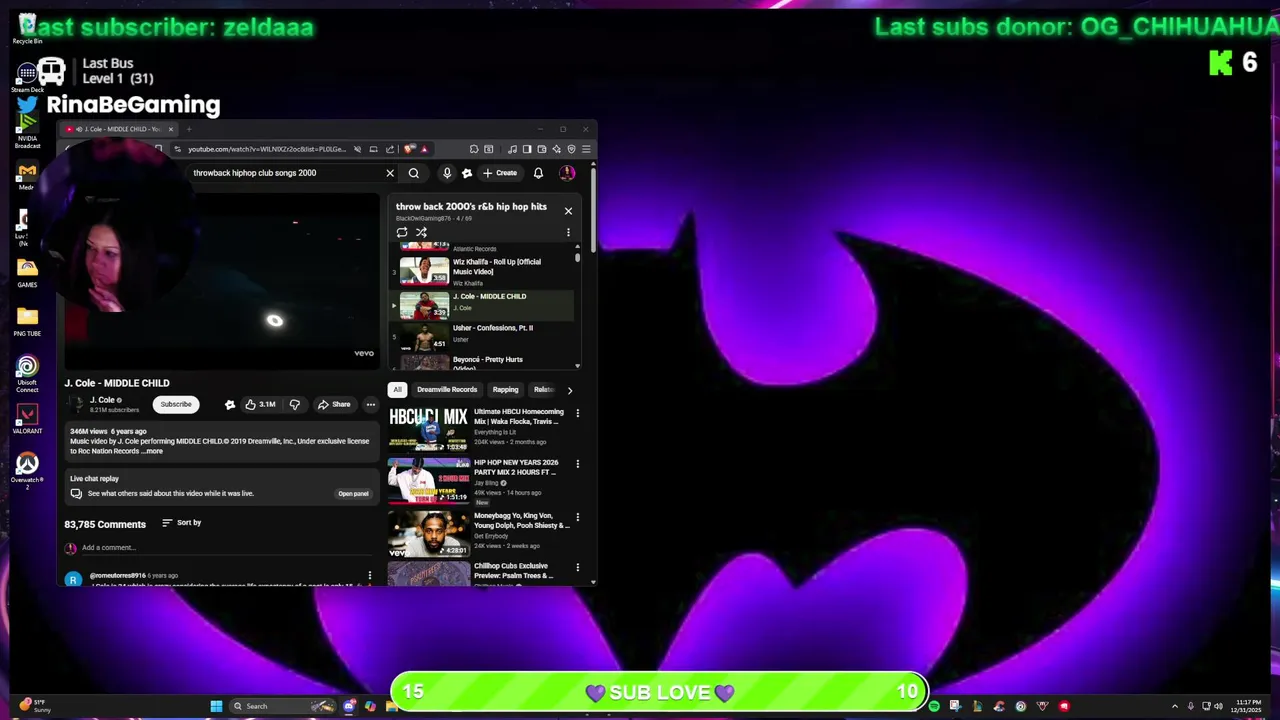Open browser music note media control icon
The height and width of the screenshot is (720, 1280).
click(x=512, y=149)
